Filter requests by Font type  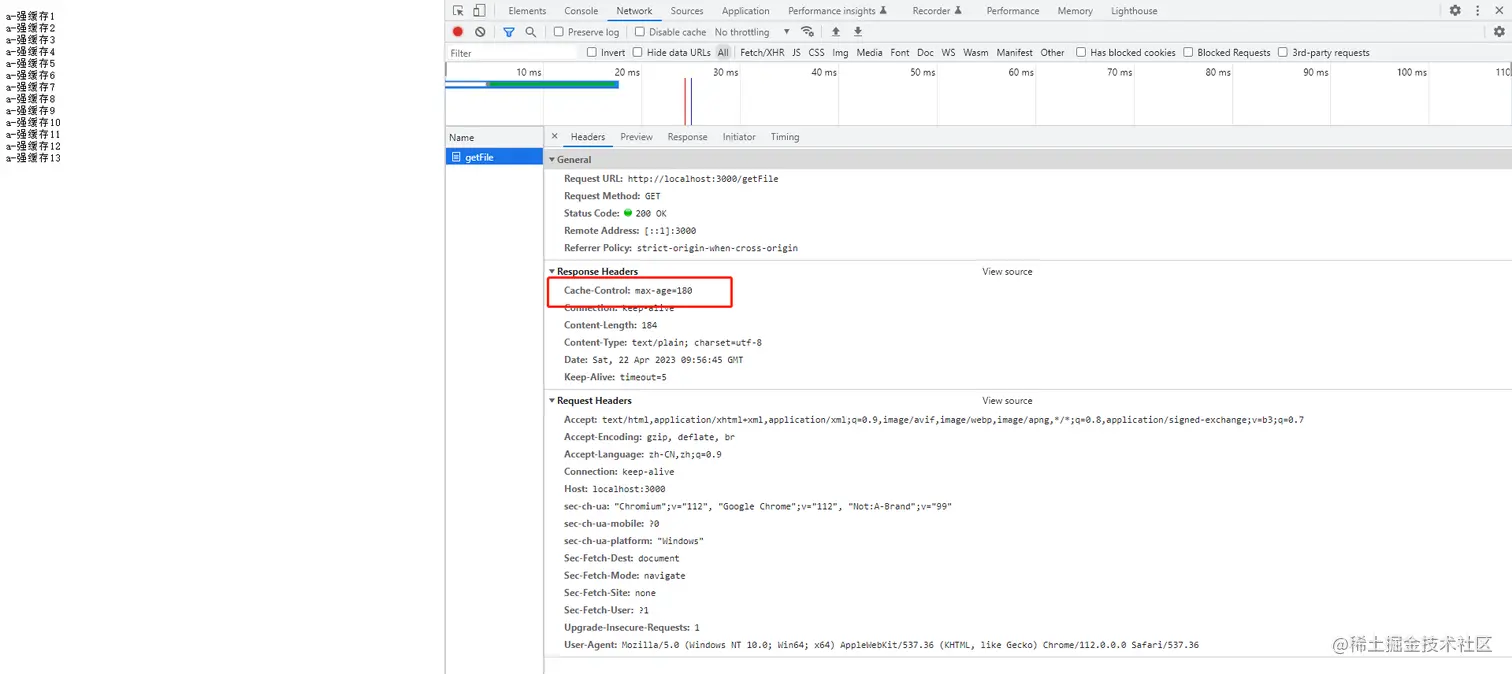[x=900, y=52]
